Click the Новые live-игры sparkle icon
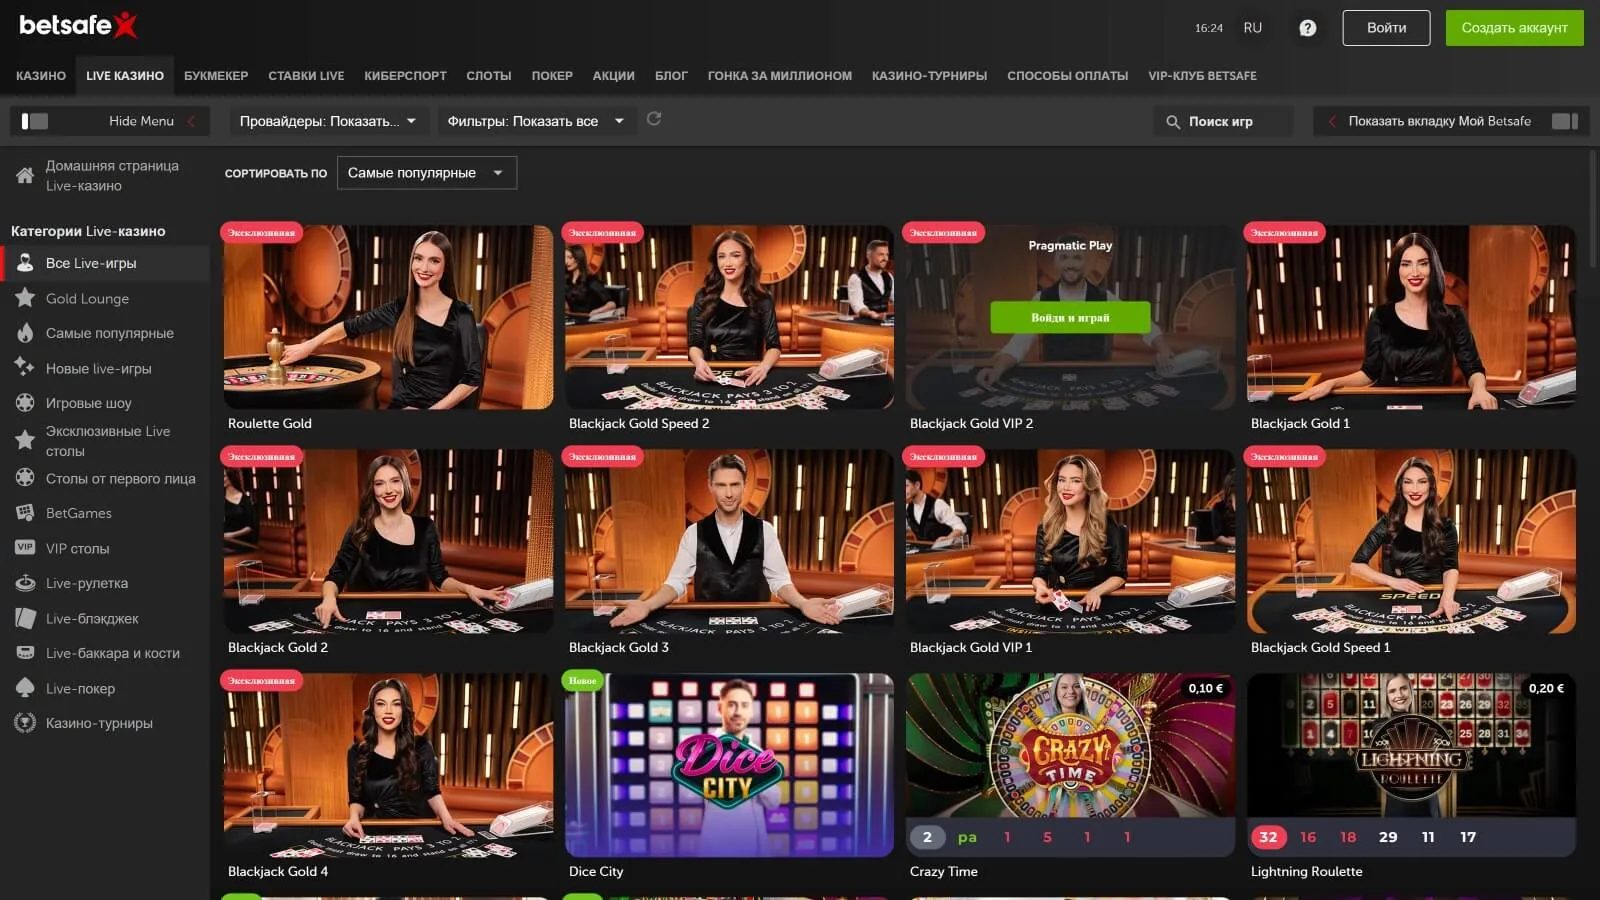This screenshot has width=1600, height=900. tap(25, 368)
